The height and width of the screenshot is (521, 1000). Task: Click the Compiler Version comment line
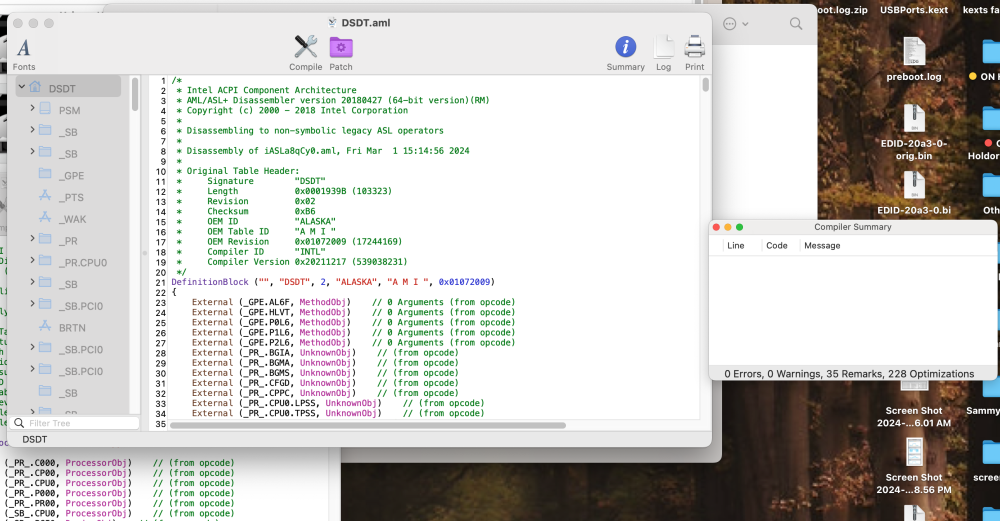tap(291, 262)
